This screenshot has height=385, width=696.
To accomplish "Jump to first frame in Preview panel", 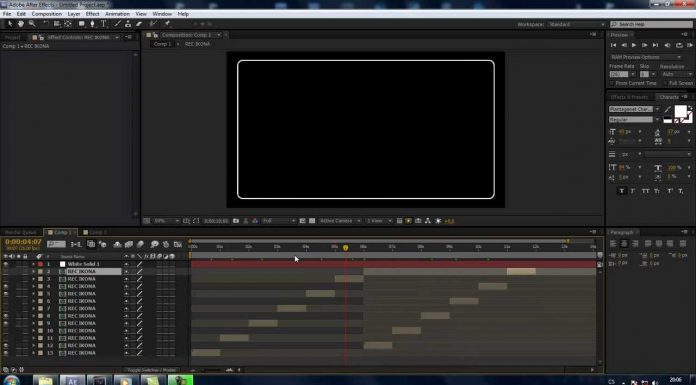I will [613, 45].
